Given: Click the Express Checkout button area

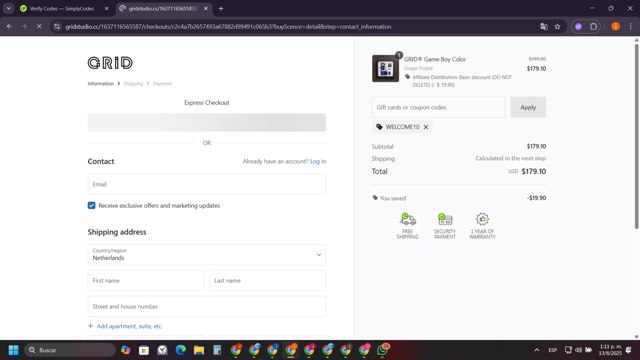Looking at the screenshot, I should coord(207,122).
